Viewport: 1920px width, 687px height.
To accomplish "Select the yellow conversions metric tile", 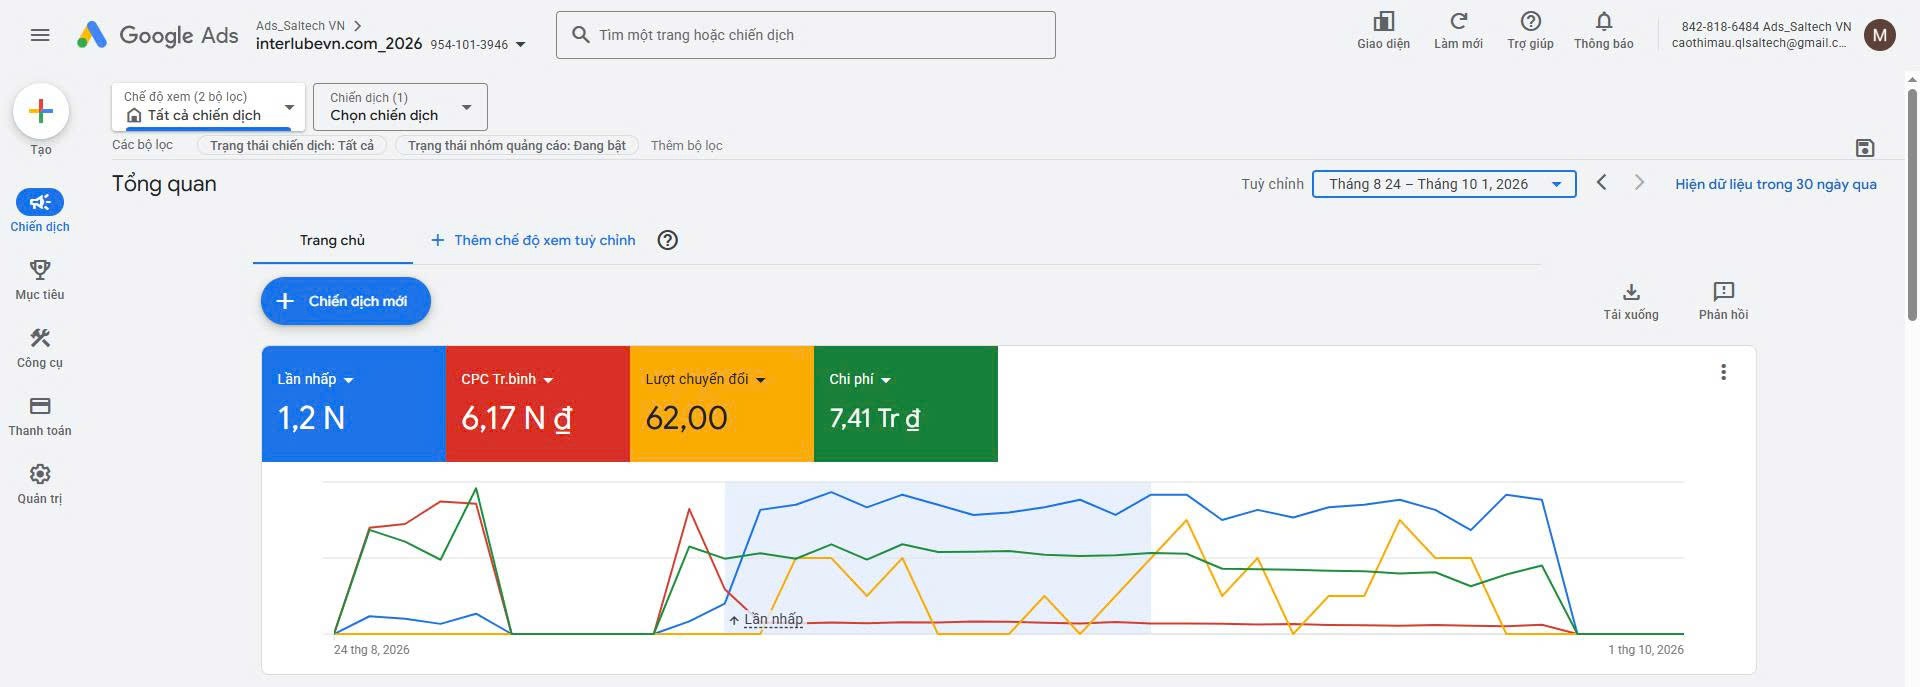I will 721,404.
